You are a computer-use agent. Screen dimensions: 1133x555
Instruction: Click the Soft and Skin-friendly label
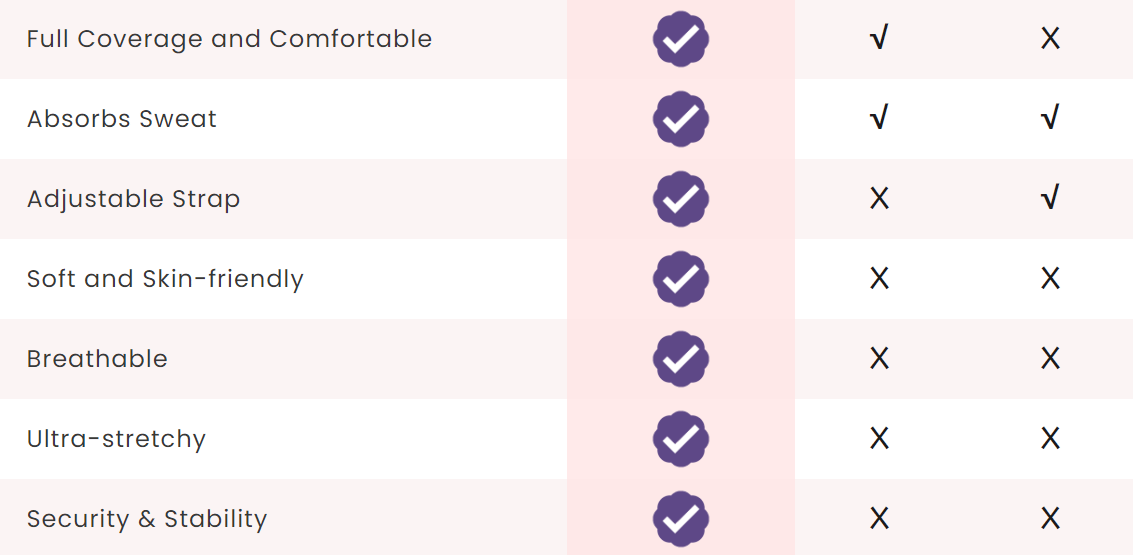point(165,280)
